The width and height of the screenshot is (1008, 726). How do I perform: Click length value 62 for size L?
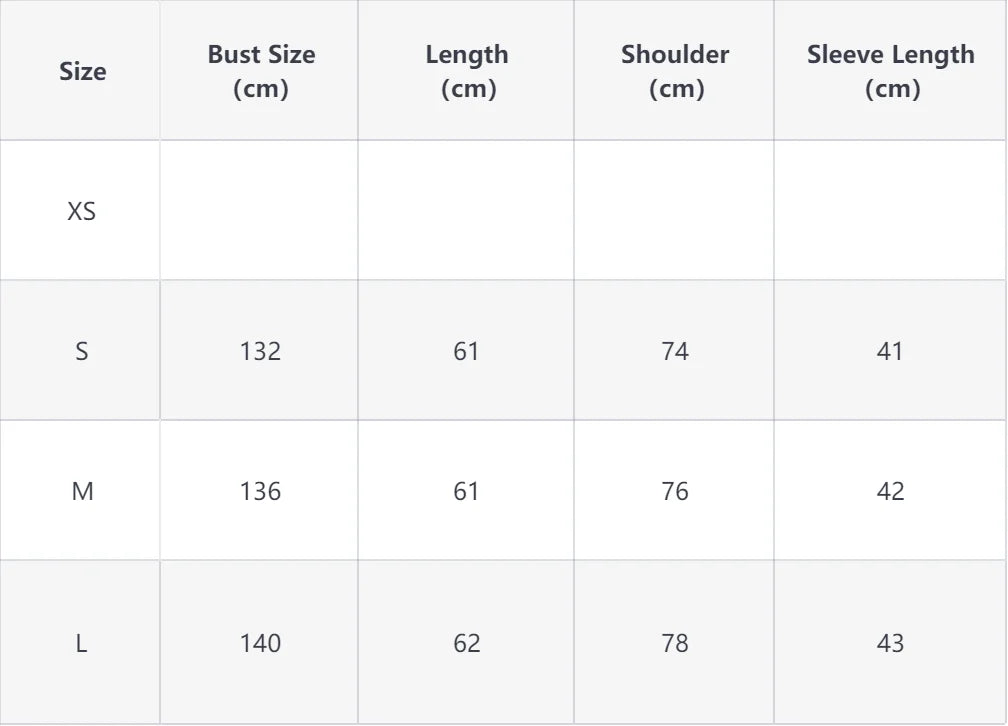467,642
